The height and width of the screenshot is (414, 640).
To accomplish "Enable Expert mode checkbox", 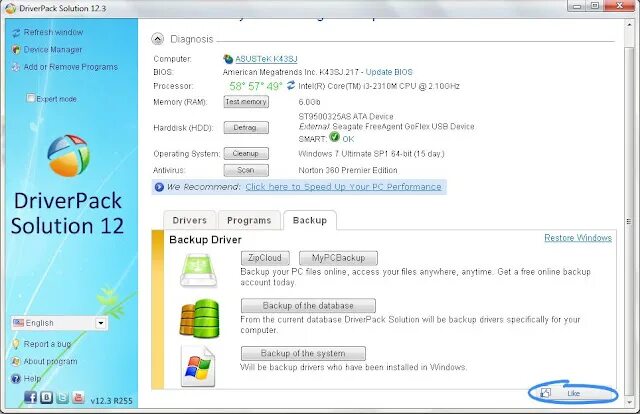I will click(x=31, y=98).
